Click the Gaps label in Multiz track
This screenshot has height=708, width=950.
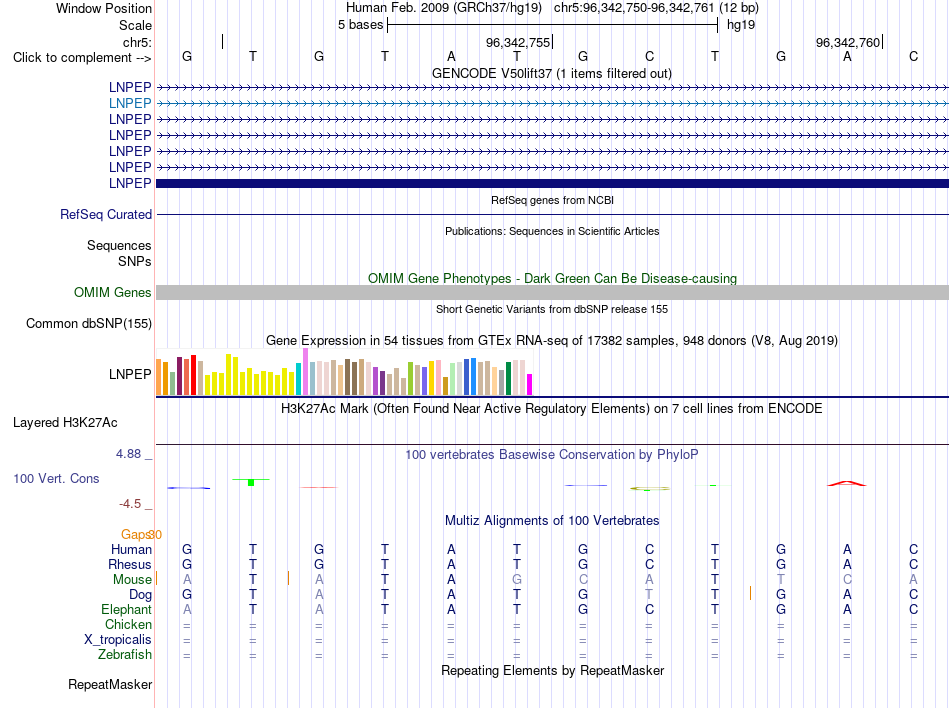(x=135, y=534)
